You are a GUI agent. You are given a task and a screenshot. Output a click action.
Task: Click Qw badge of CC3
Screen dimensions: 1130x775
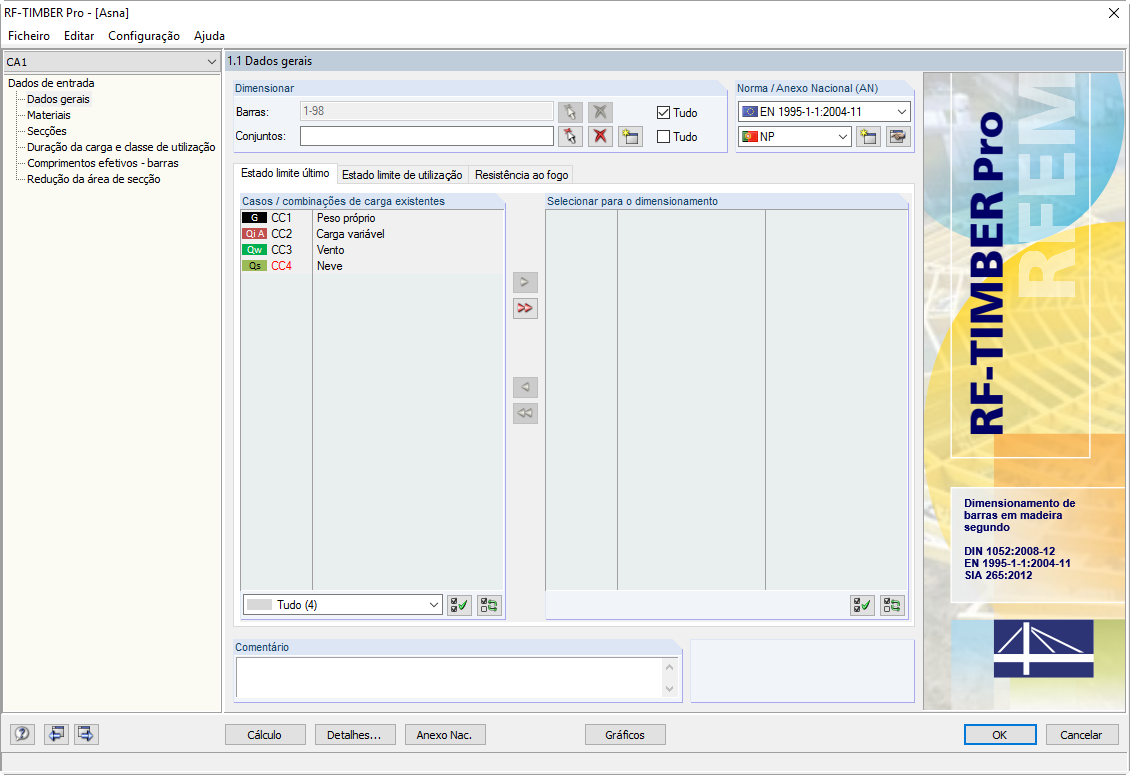click(x=254, y=249)
